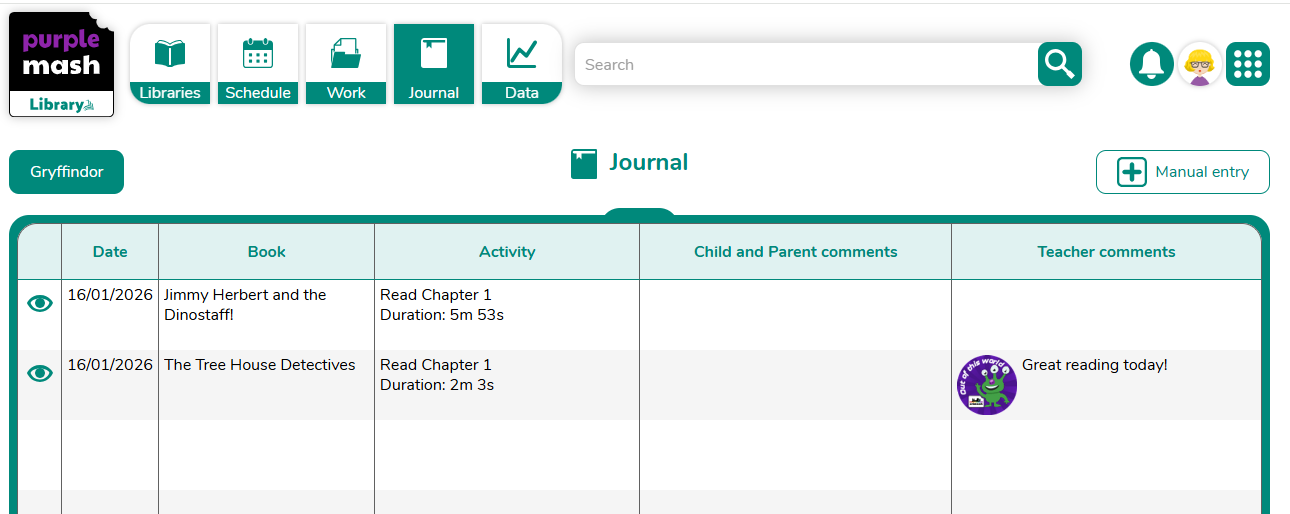Focus the Search input field
This screenshot has height=514, width=1290.
coord(806,65)
